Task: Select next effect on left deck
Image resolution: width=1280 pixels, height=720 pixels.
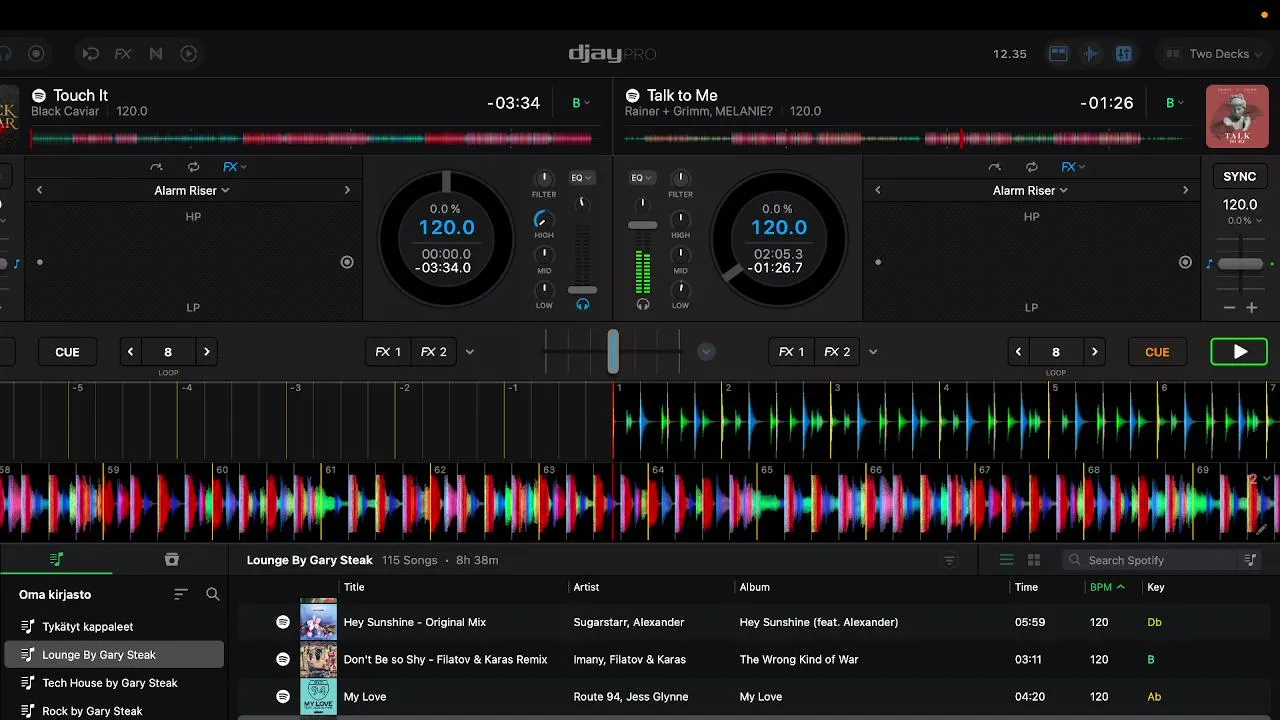Action: click(347, 190)
